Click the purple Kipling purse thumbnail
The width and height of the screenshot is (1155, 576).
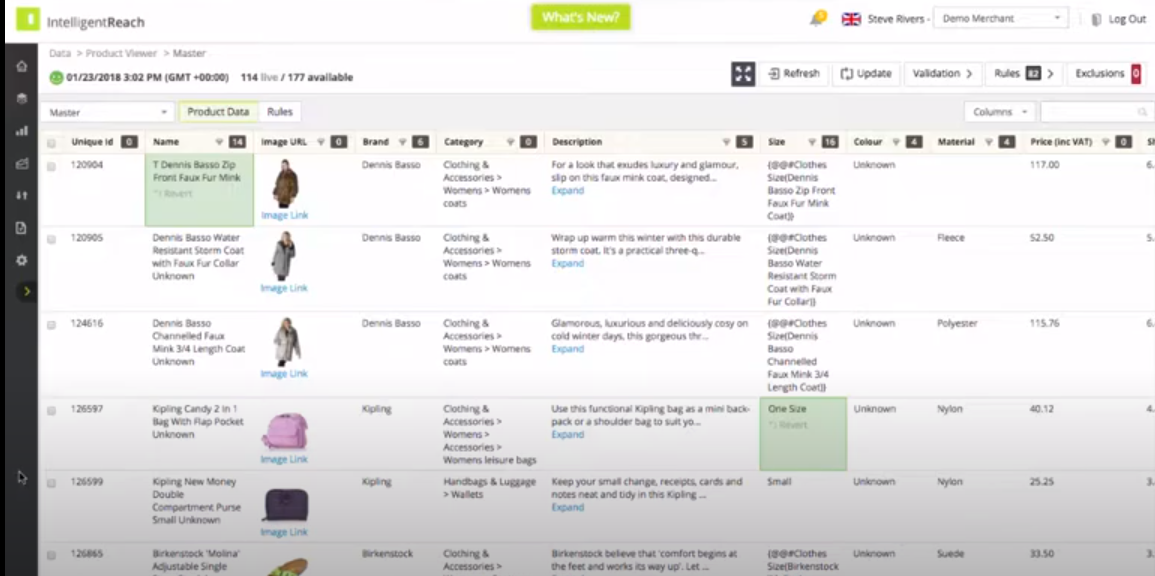285,505
